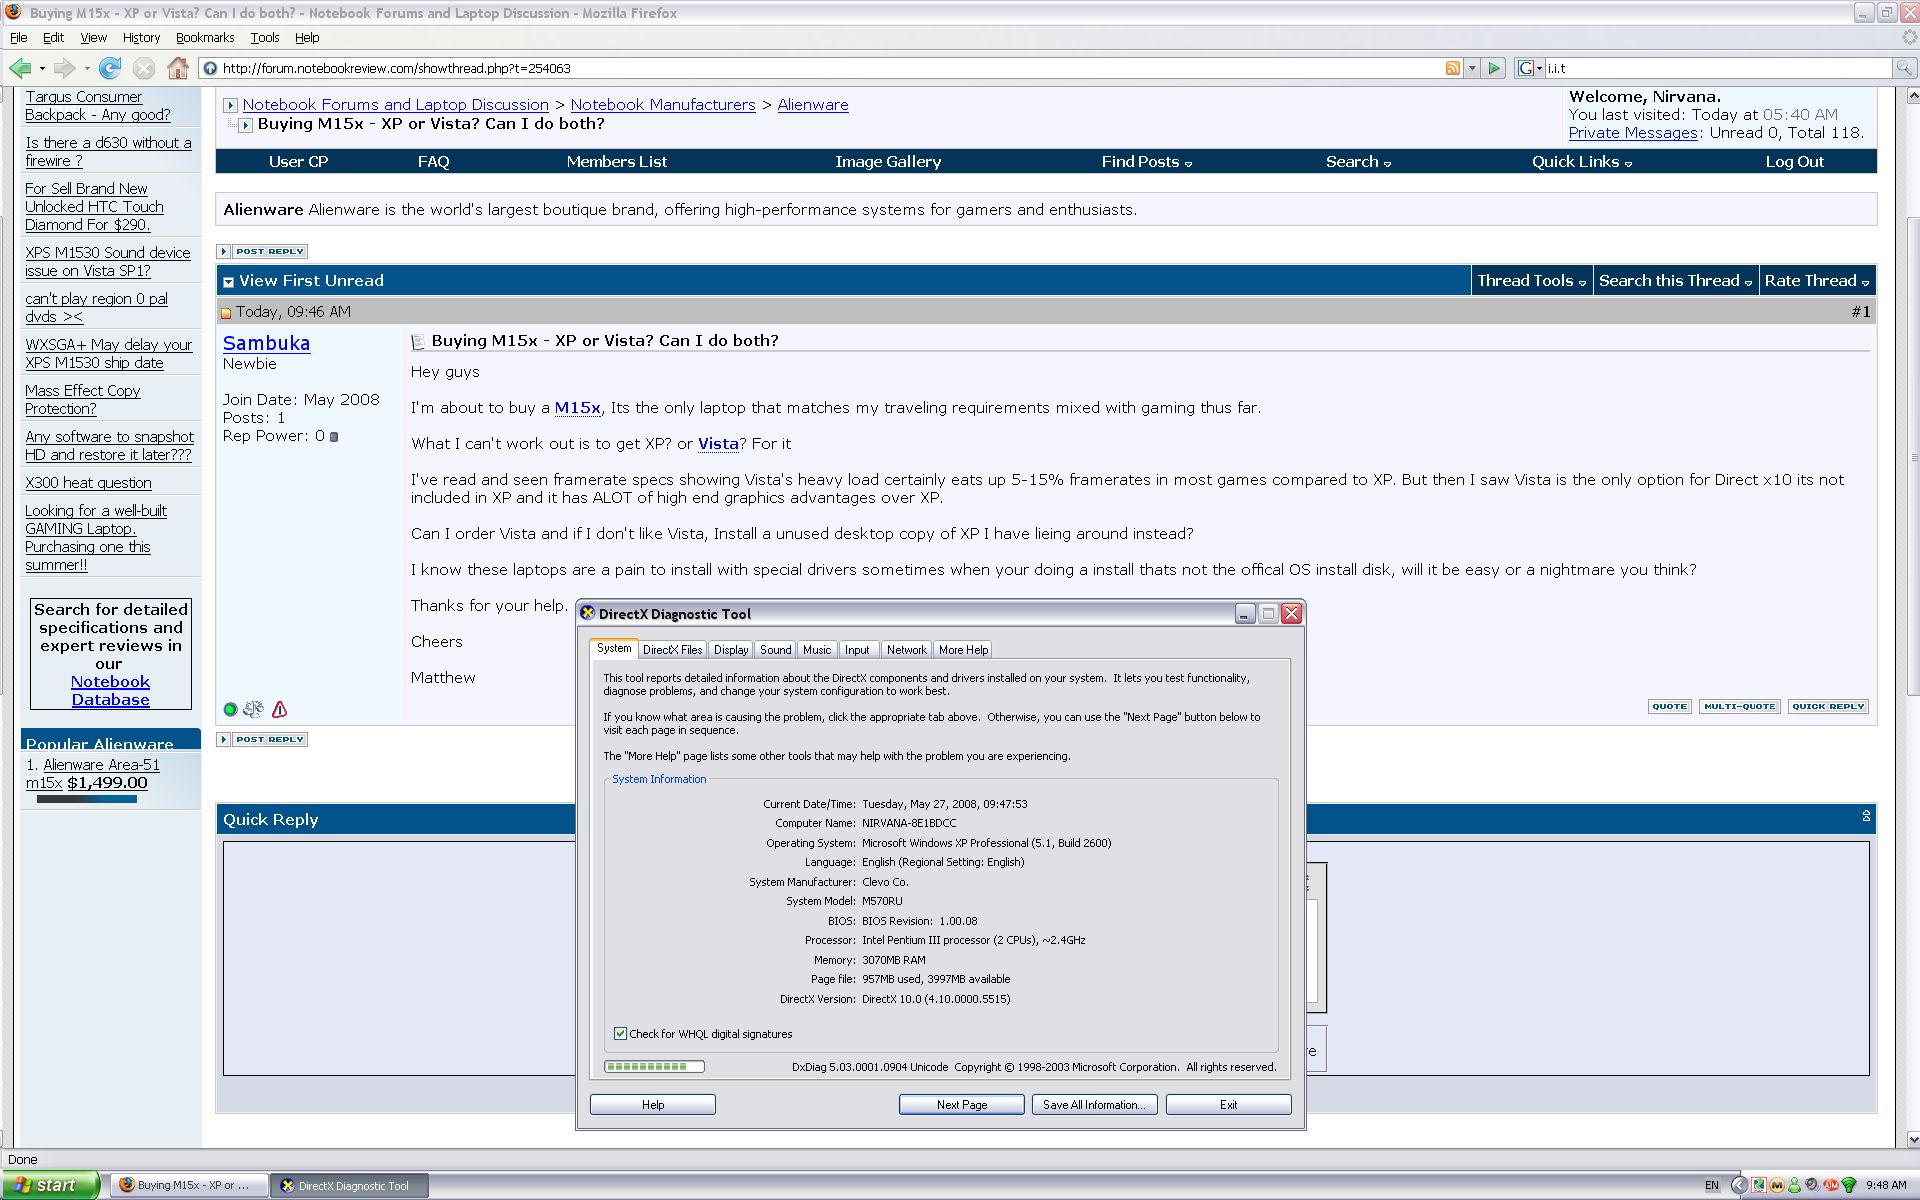
Task: Switch to the DirectX Files tab
Action: tap(672, 650)
